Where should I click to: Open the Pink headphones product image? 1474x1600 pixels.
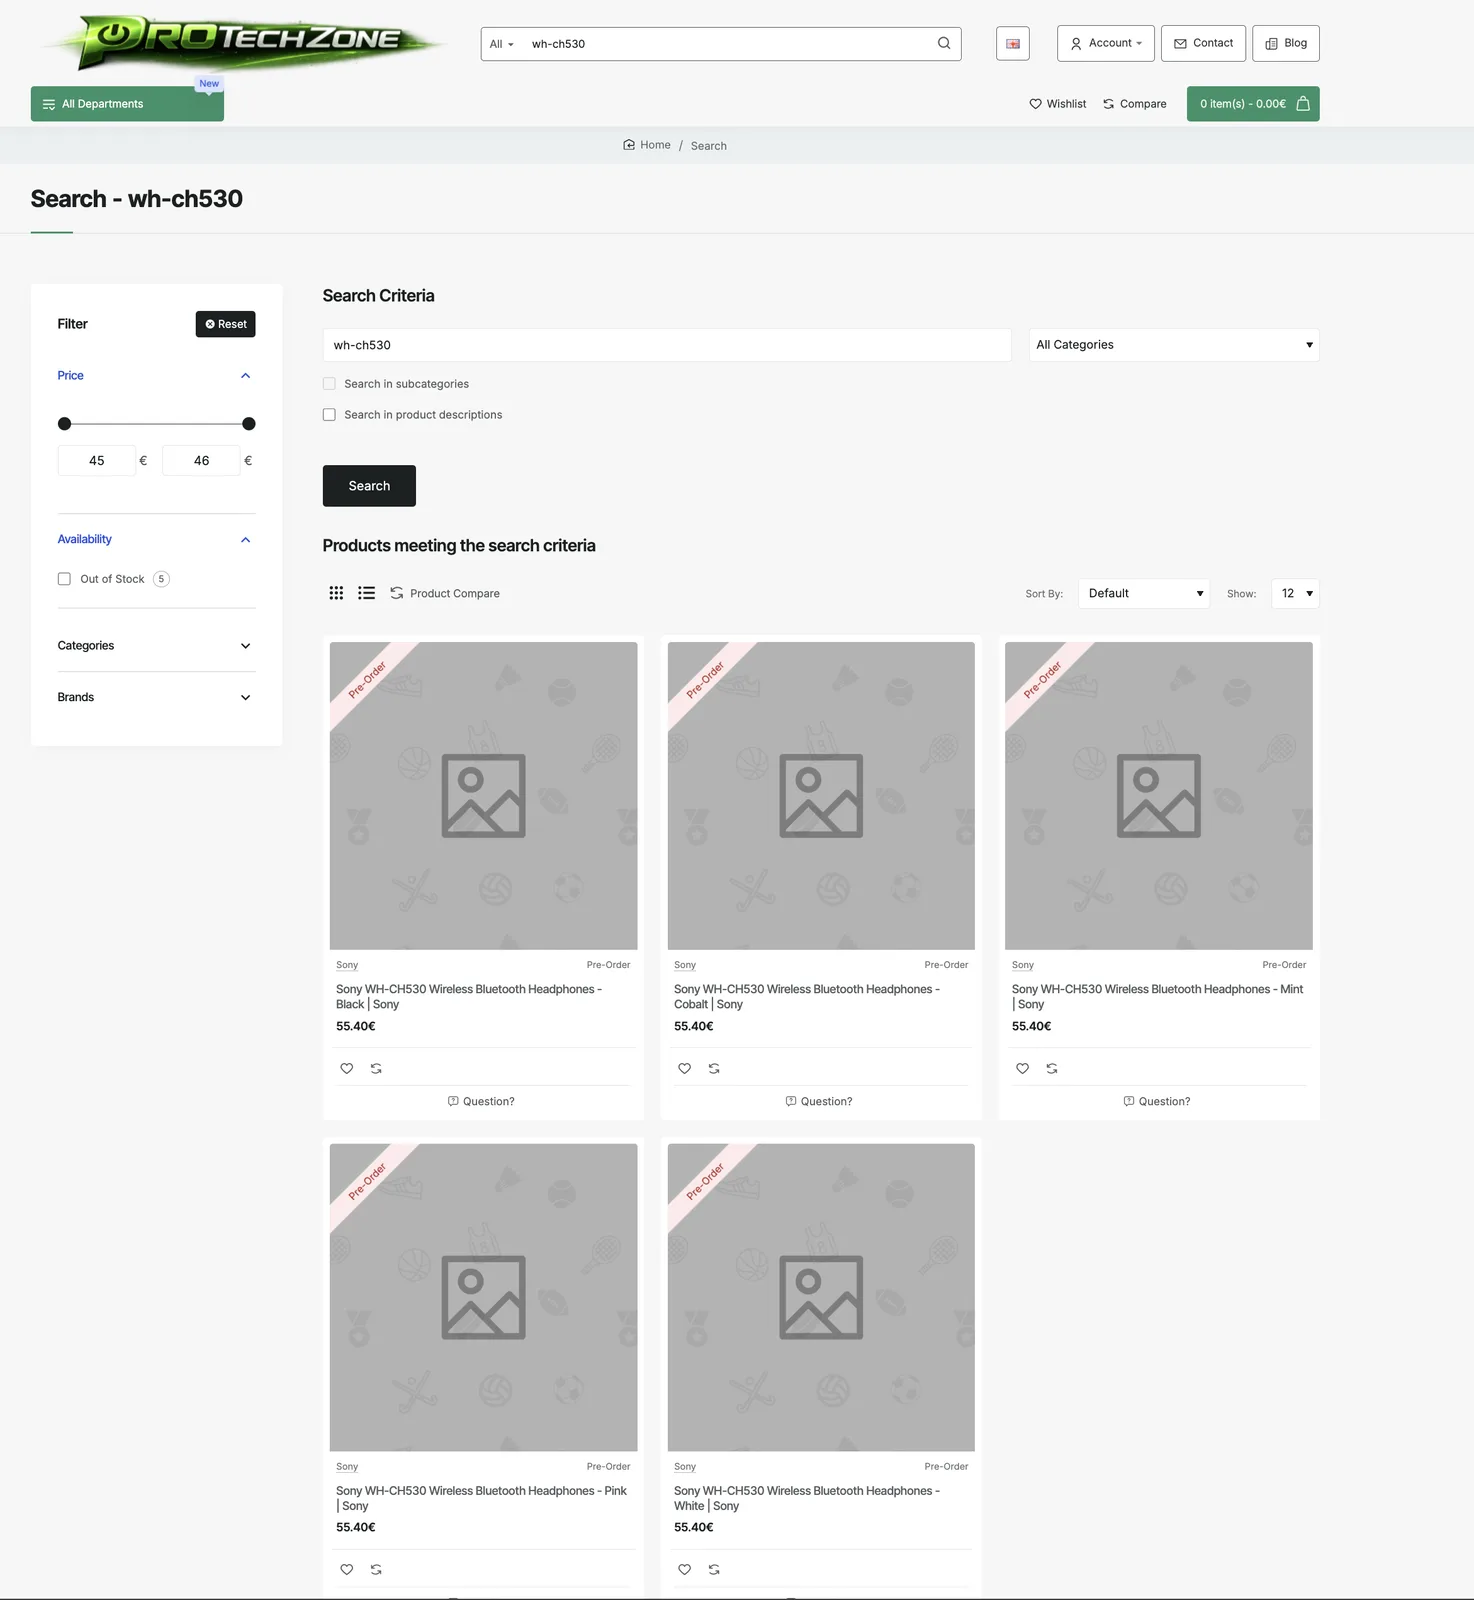(483, 1297)
